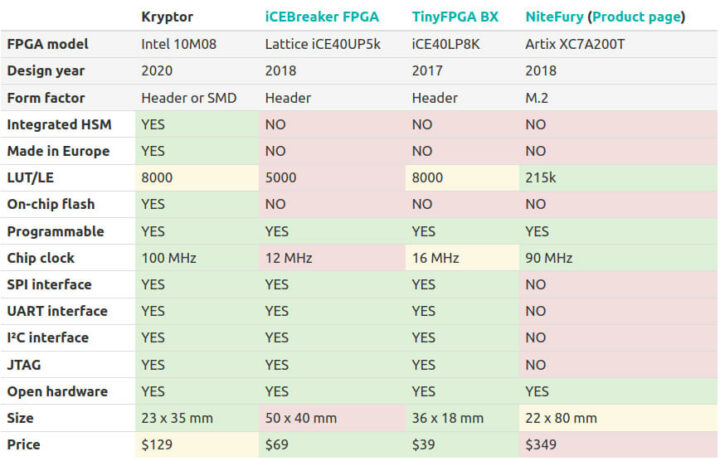Click the Kryptor price cell $129
Image resolution: width=720 pixels, height=461 pixels.
197,444
